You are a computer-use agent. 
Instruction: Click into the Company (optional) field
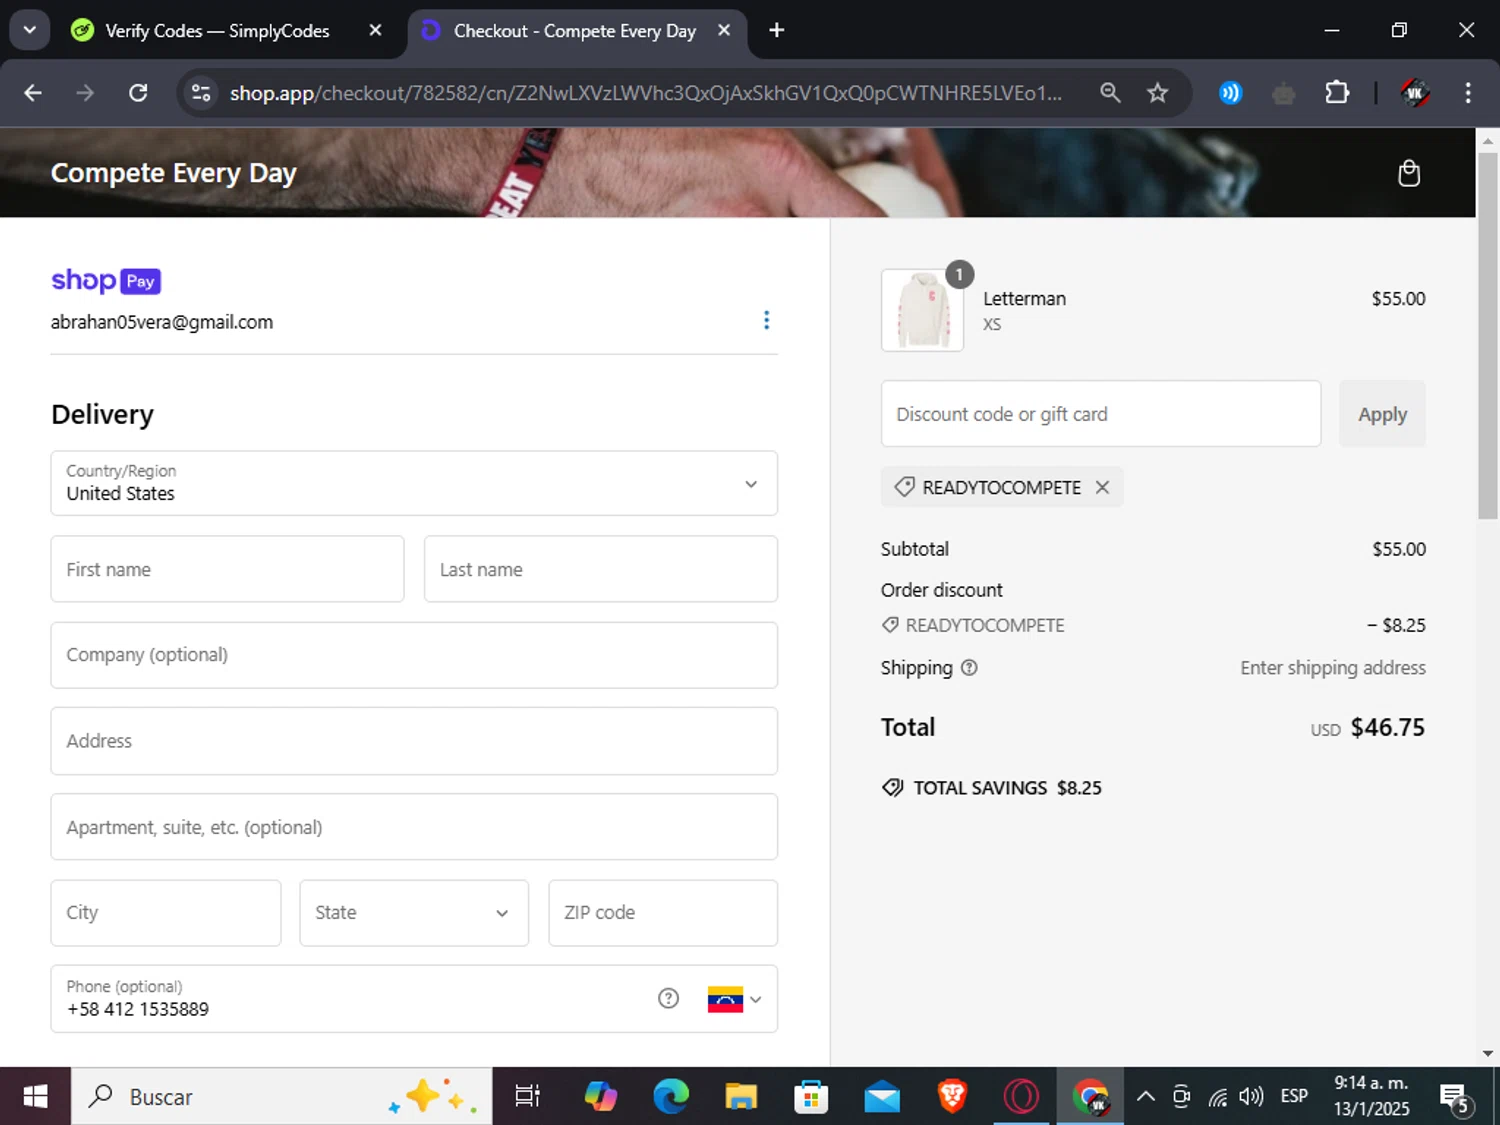[414, 655]
